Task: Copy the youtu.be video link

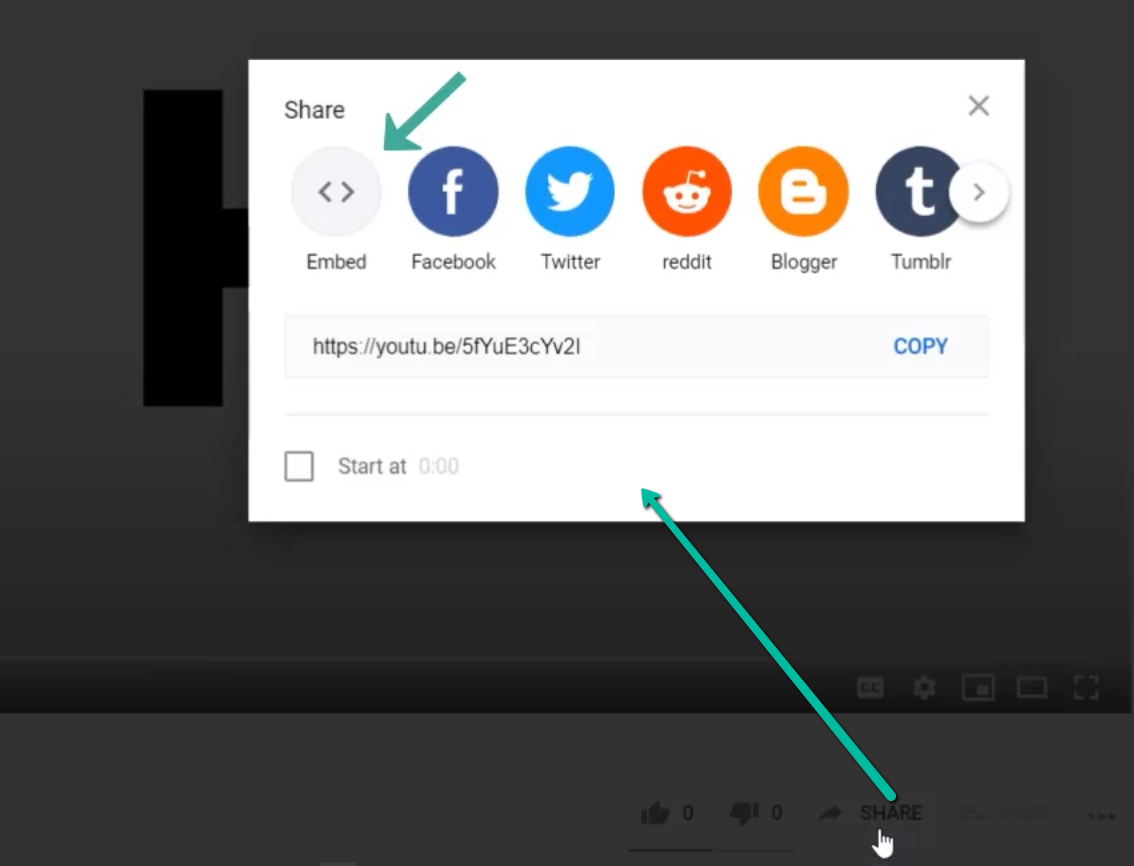Action: coord(920,347)
